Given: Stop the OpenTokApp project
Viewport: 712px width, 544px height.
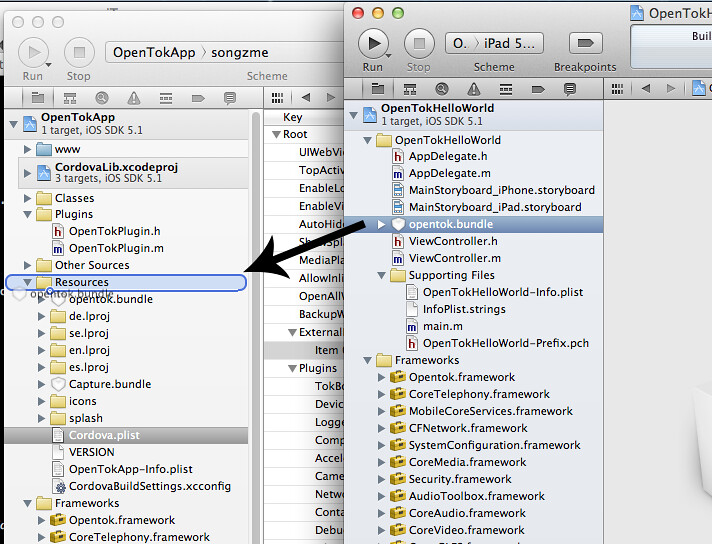Looking at the screenshot, I should [x=79, y=53].
